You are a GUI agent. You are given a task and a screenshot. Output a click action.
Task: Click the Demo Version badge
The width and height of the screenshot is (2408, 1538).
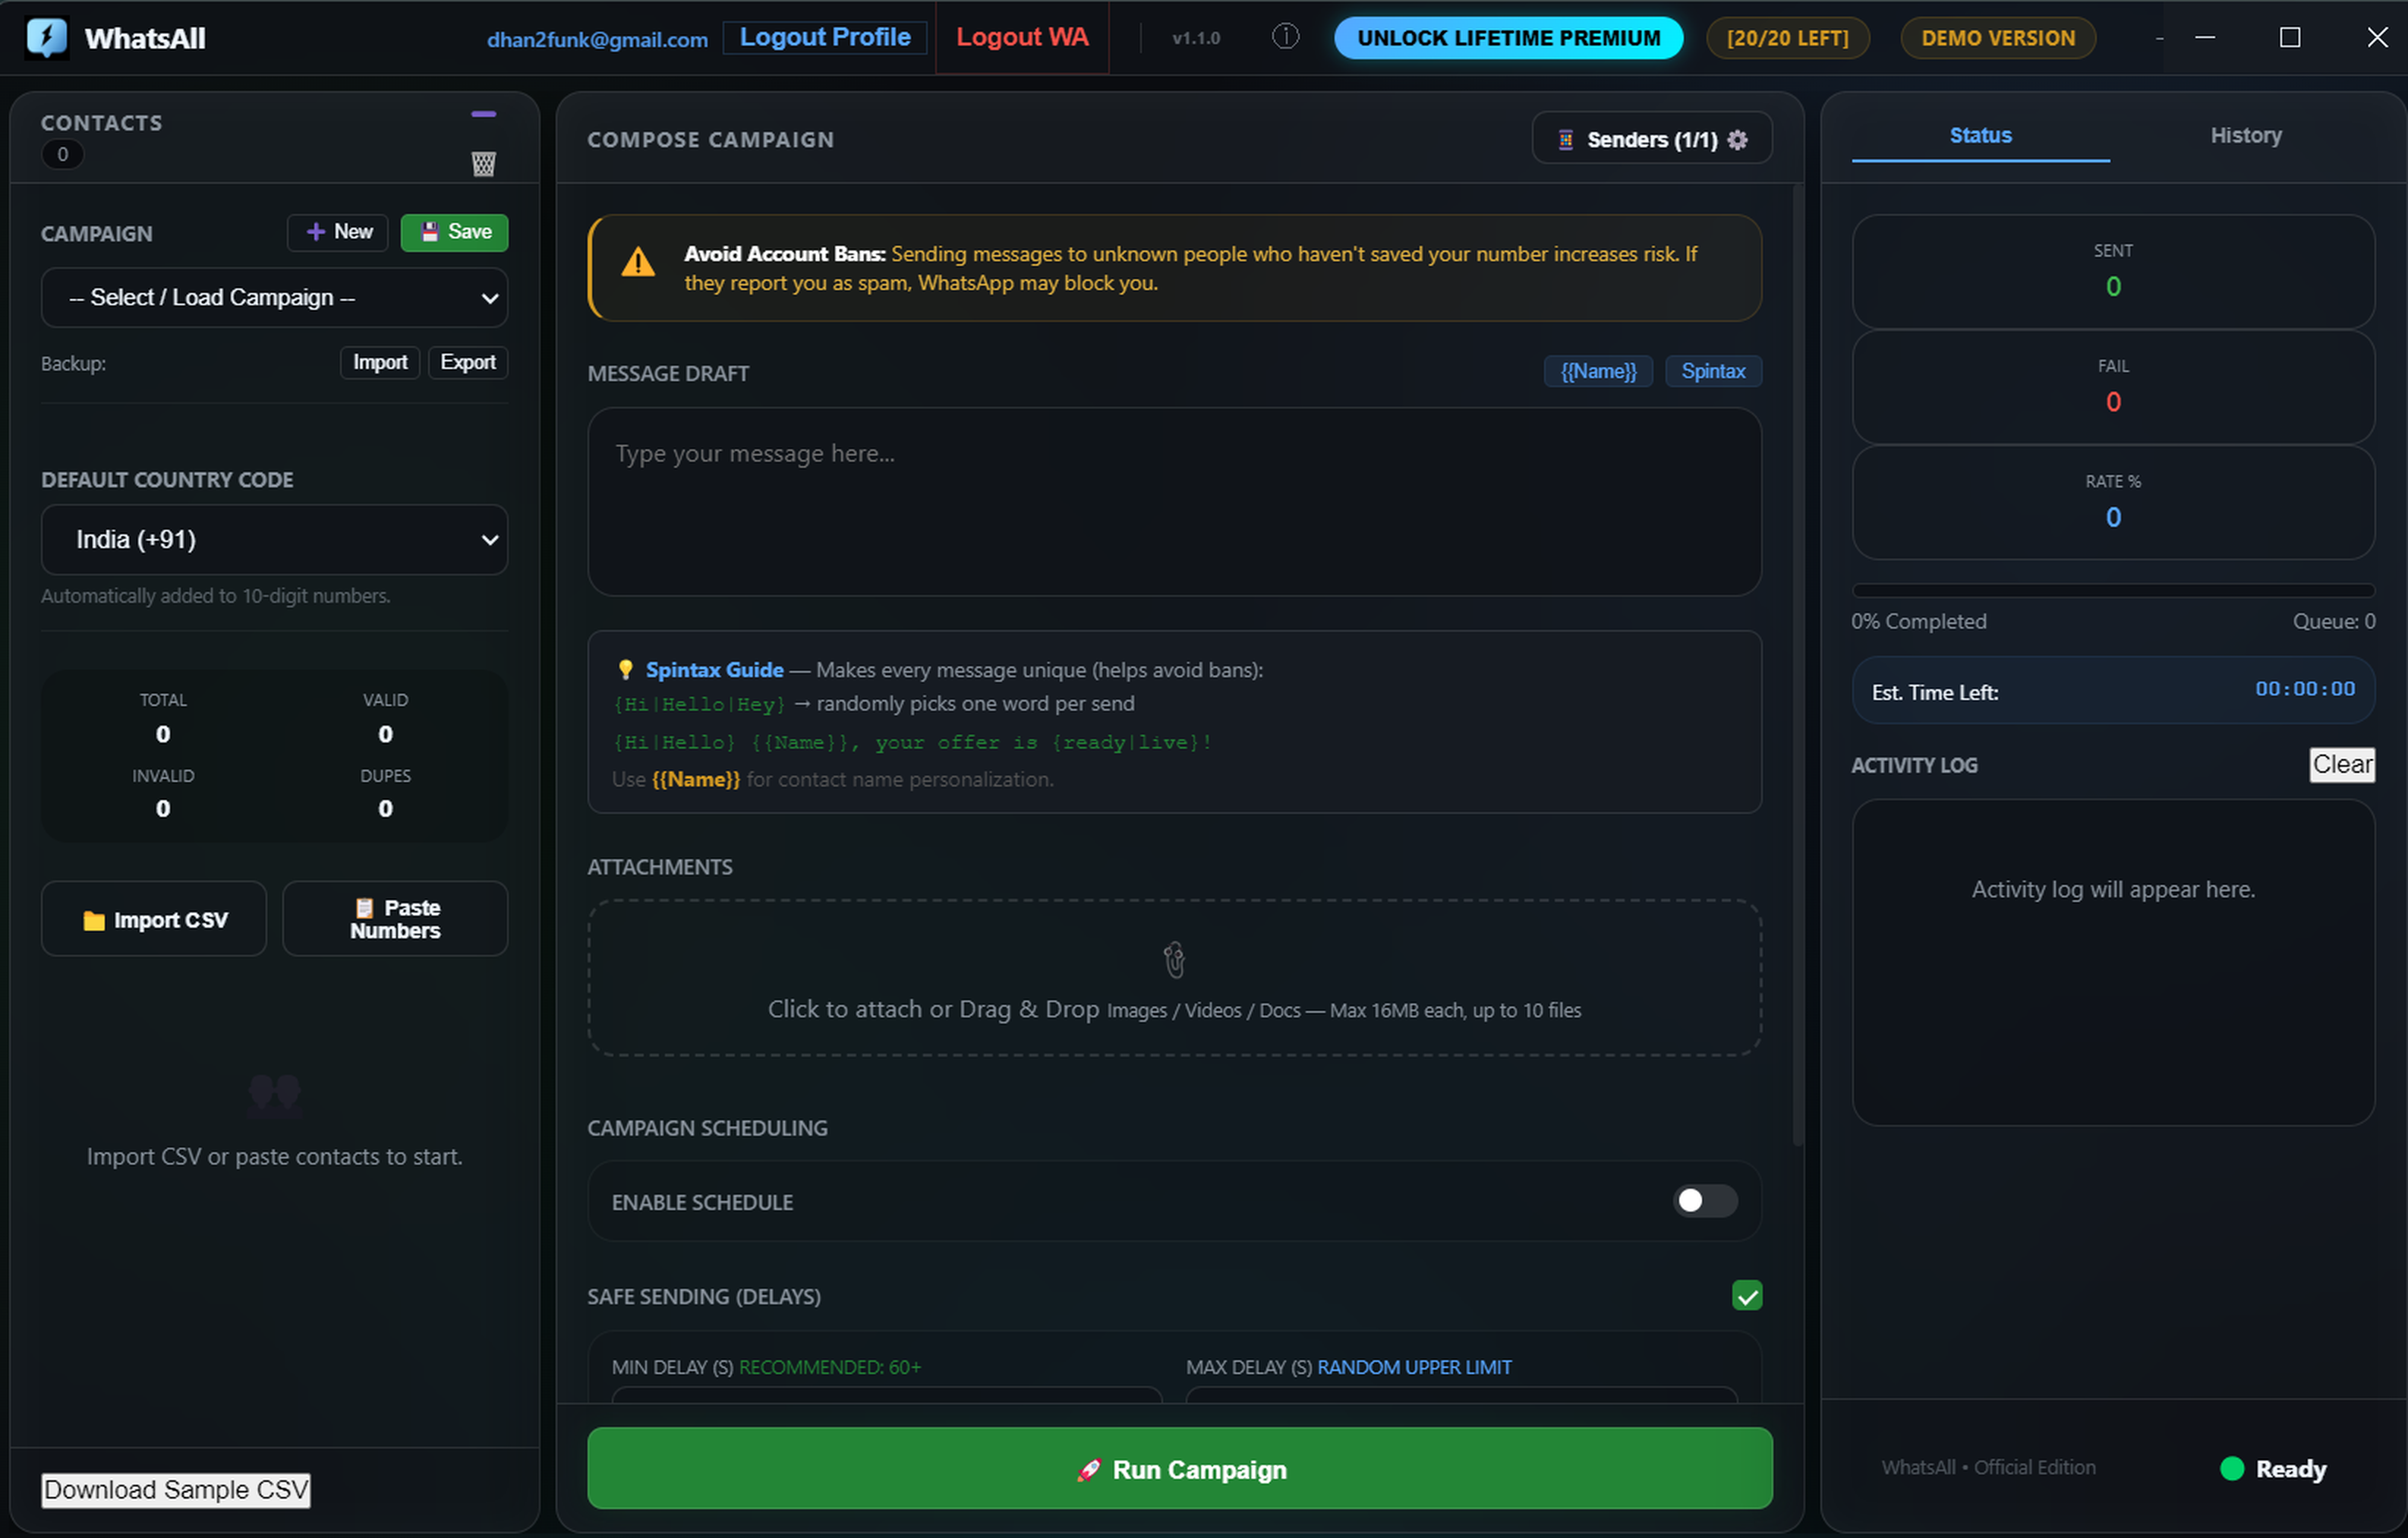(x=1997, y=38)
